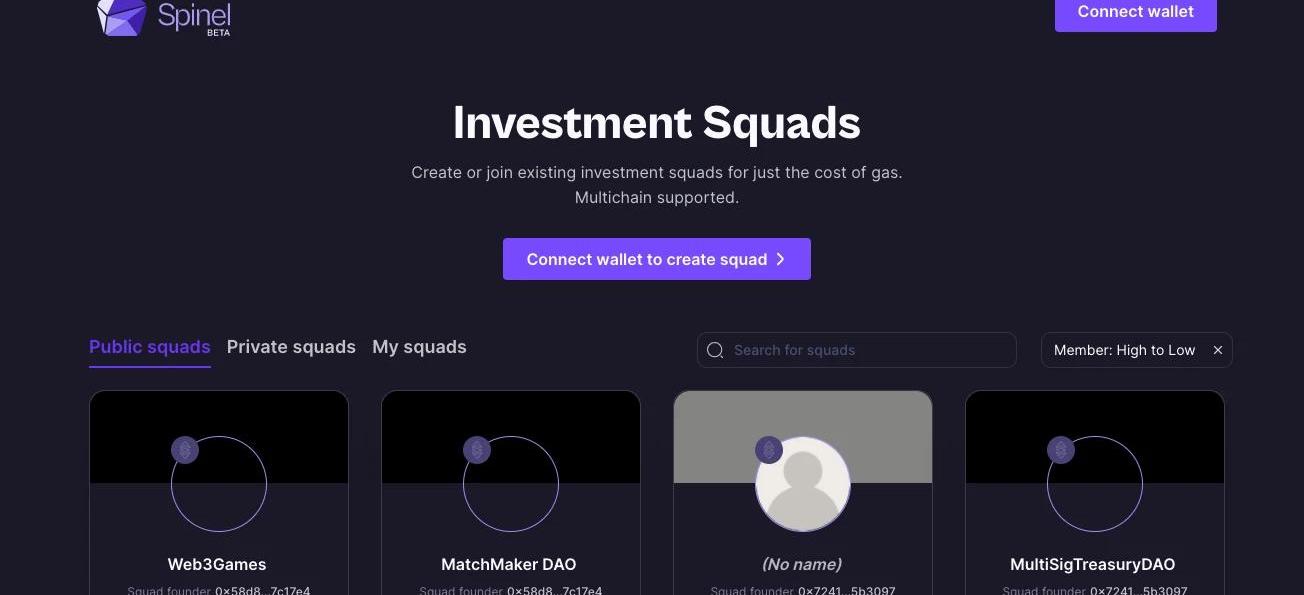The width and height of the screenshot is (1304, 595).
Task: Click the empty avatar circle on Web3Games
Action: (219, 484)
